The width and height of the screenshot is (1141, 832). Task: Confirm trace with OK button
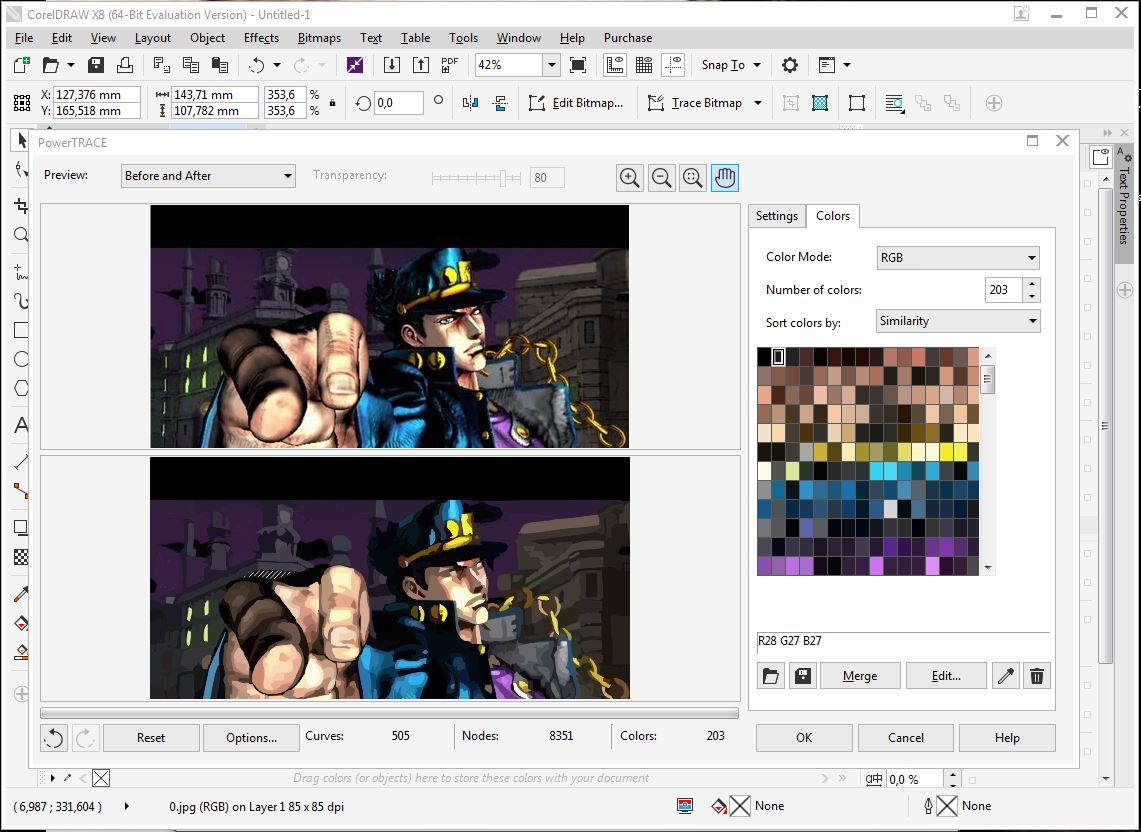pos(803,737)
